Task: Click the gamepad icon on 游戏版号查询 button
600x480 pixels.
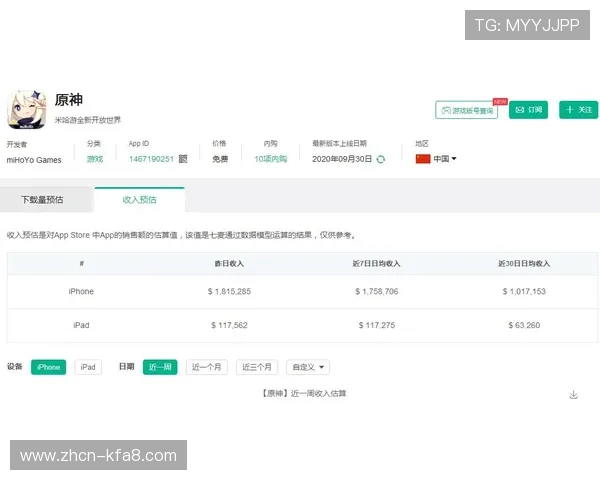Action: (446, 110)
